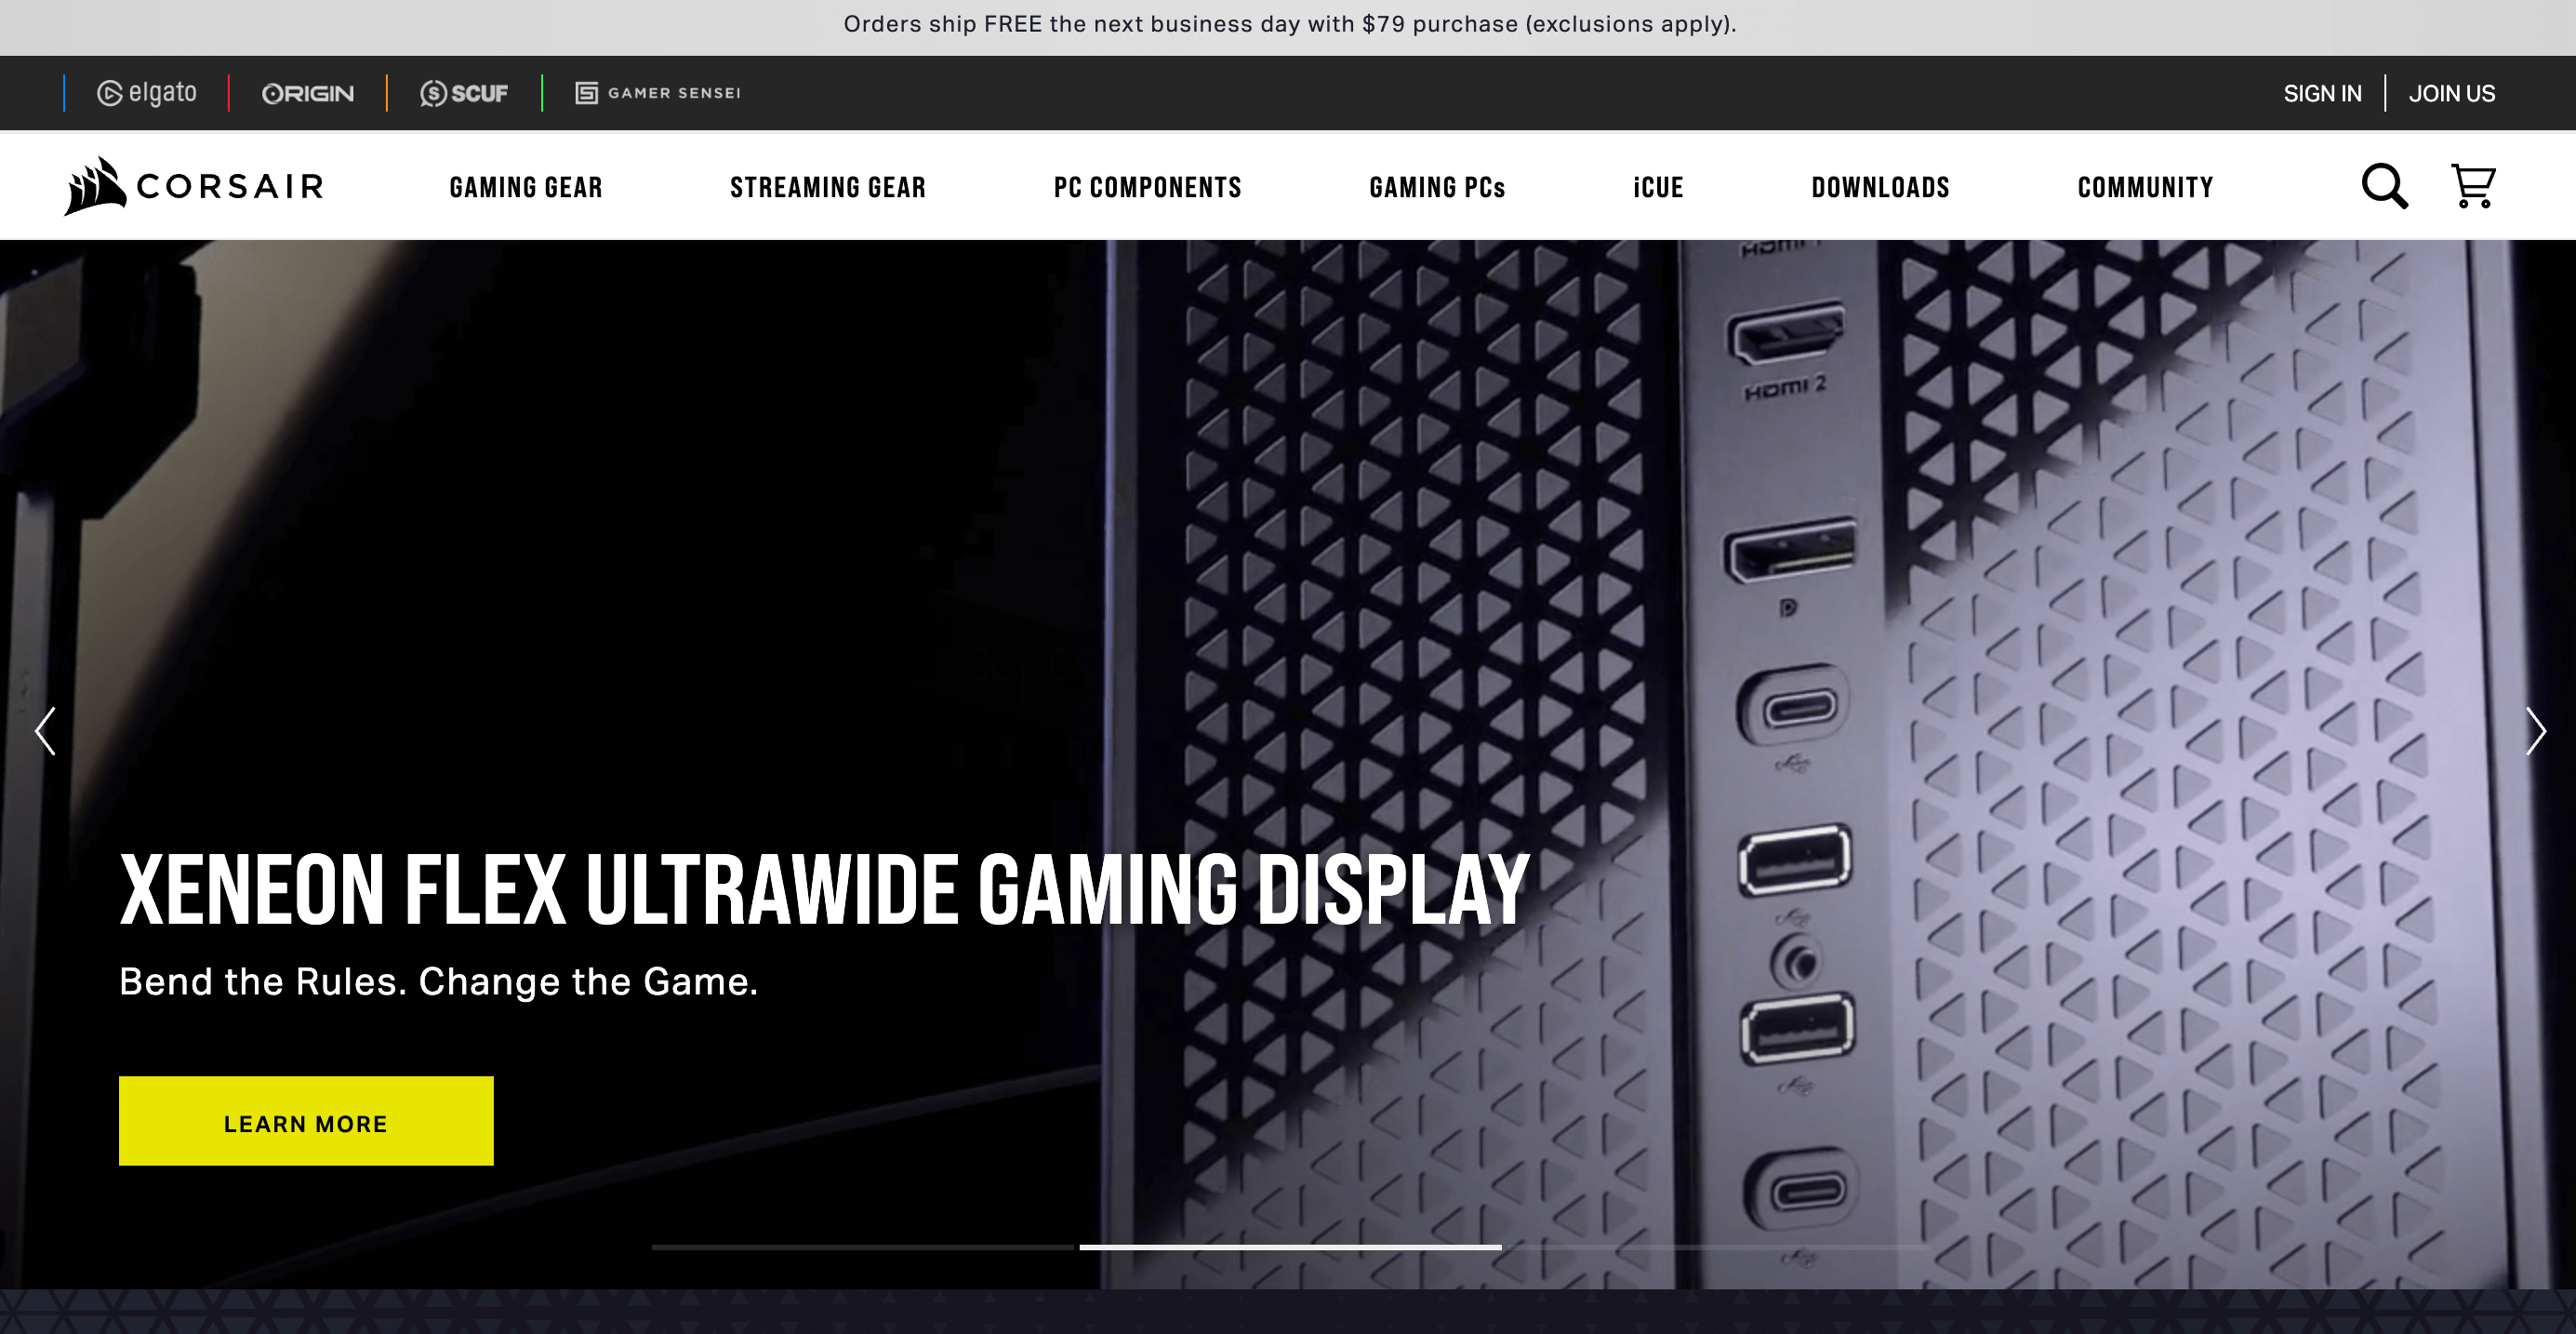Jump to the third carousel slide indicator
The image size is (2576, 1334).
[1718, 1247]
